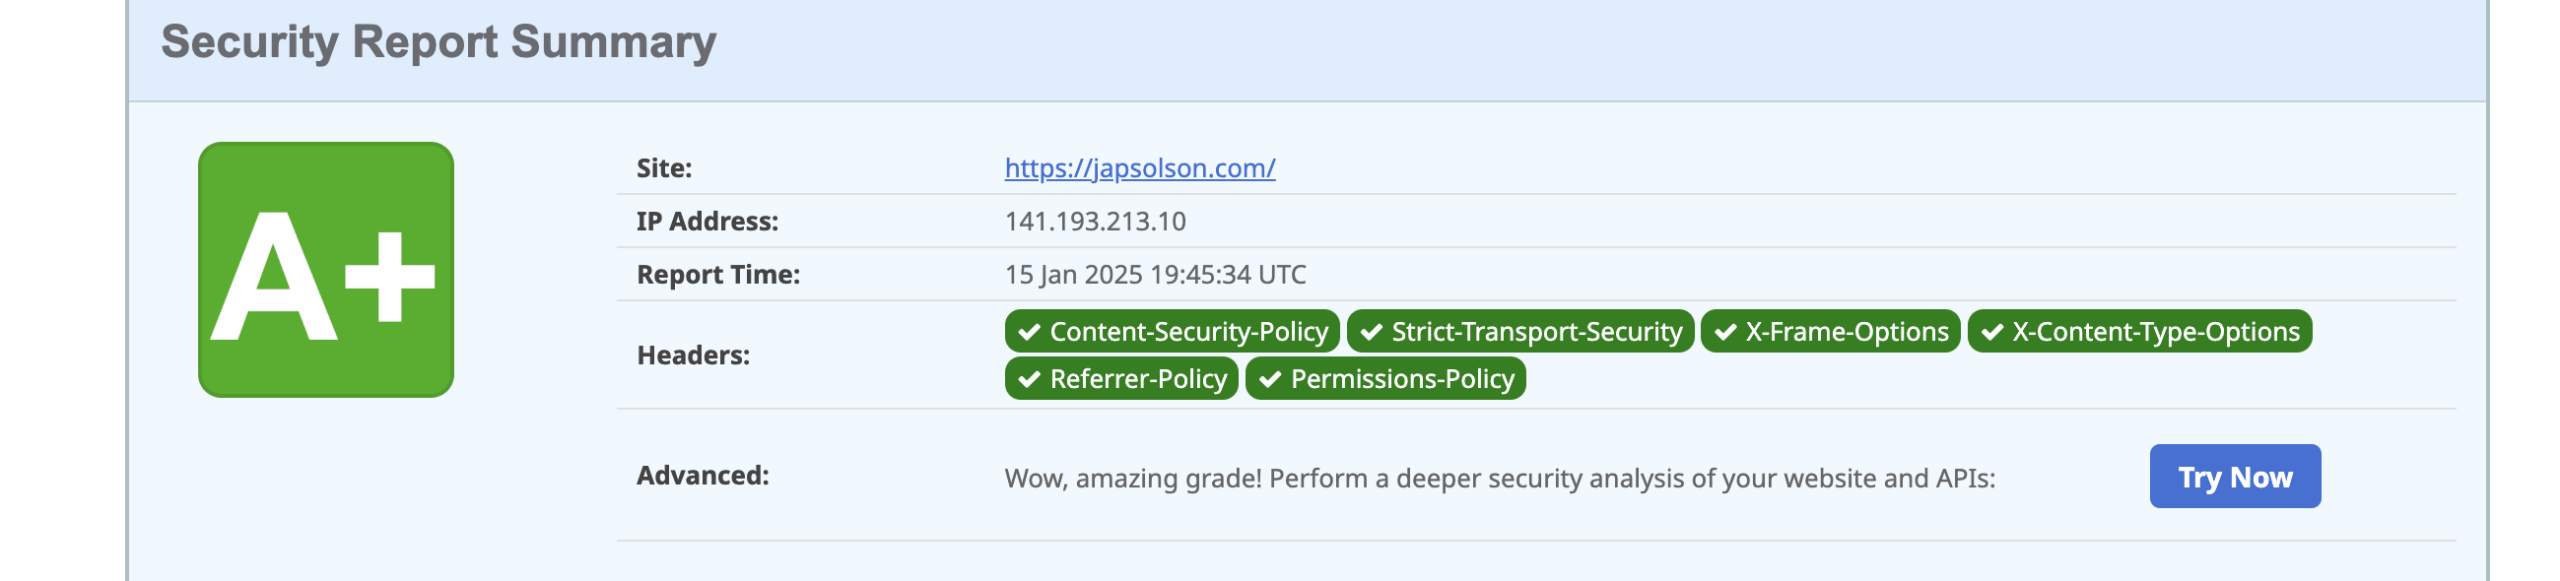Image resolution: width=2560 pixels, height=581 pixels.
Task: Click the IP address value 141.193.213.10
Action: [x=1095, y=221]
